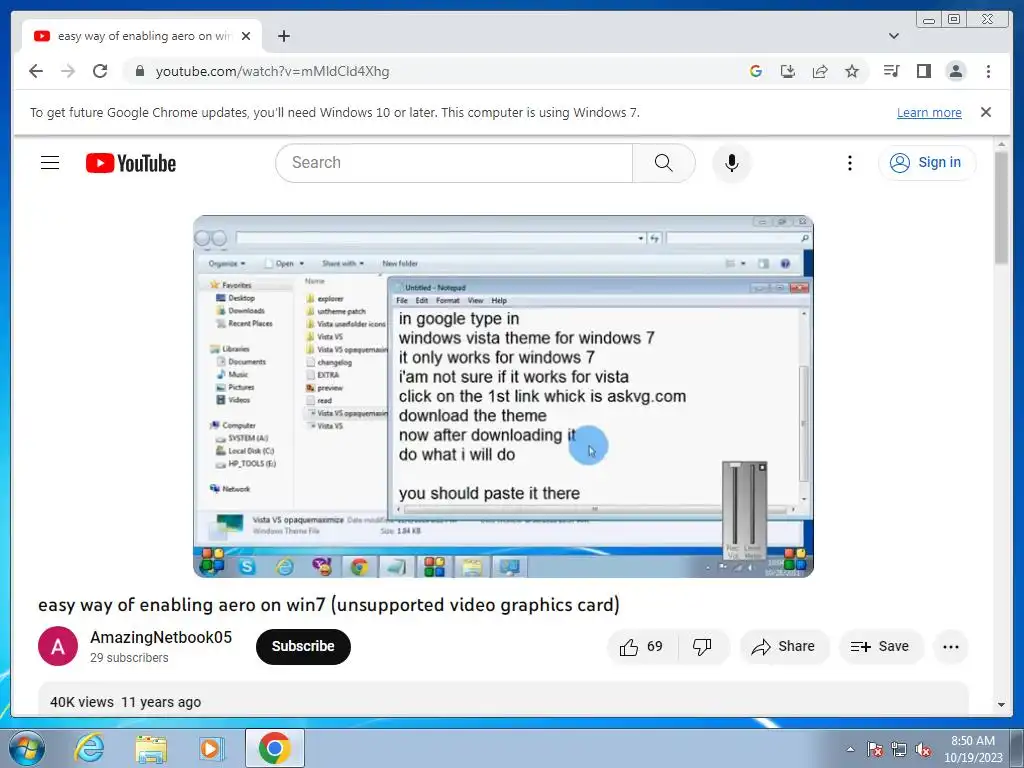Click the Chrome taskbar button

275,748
